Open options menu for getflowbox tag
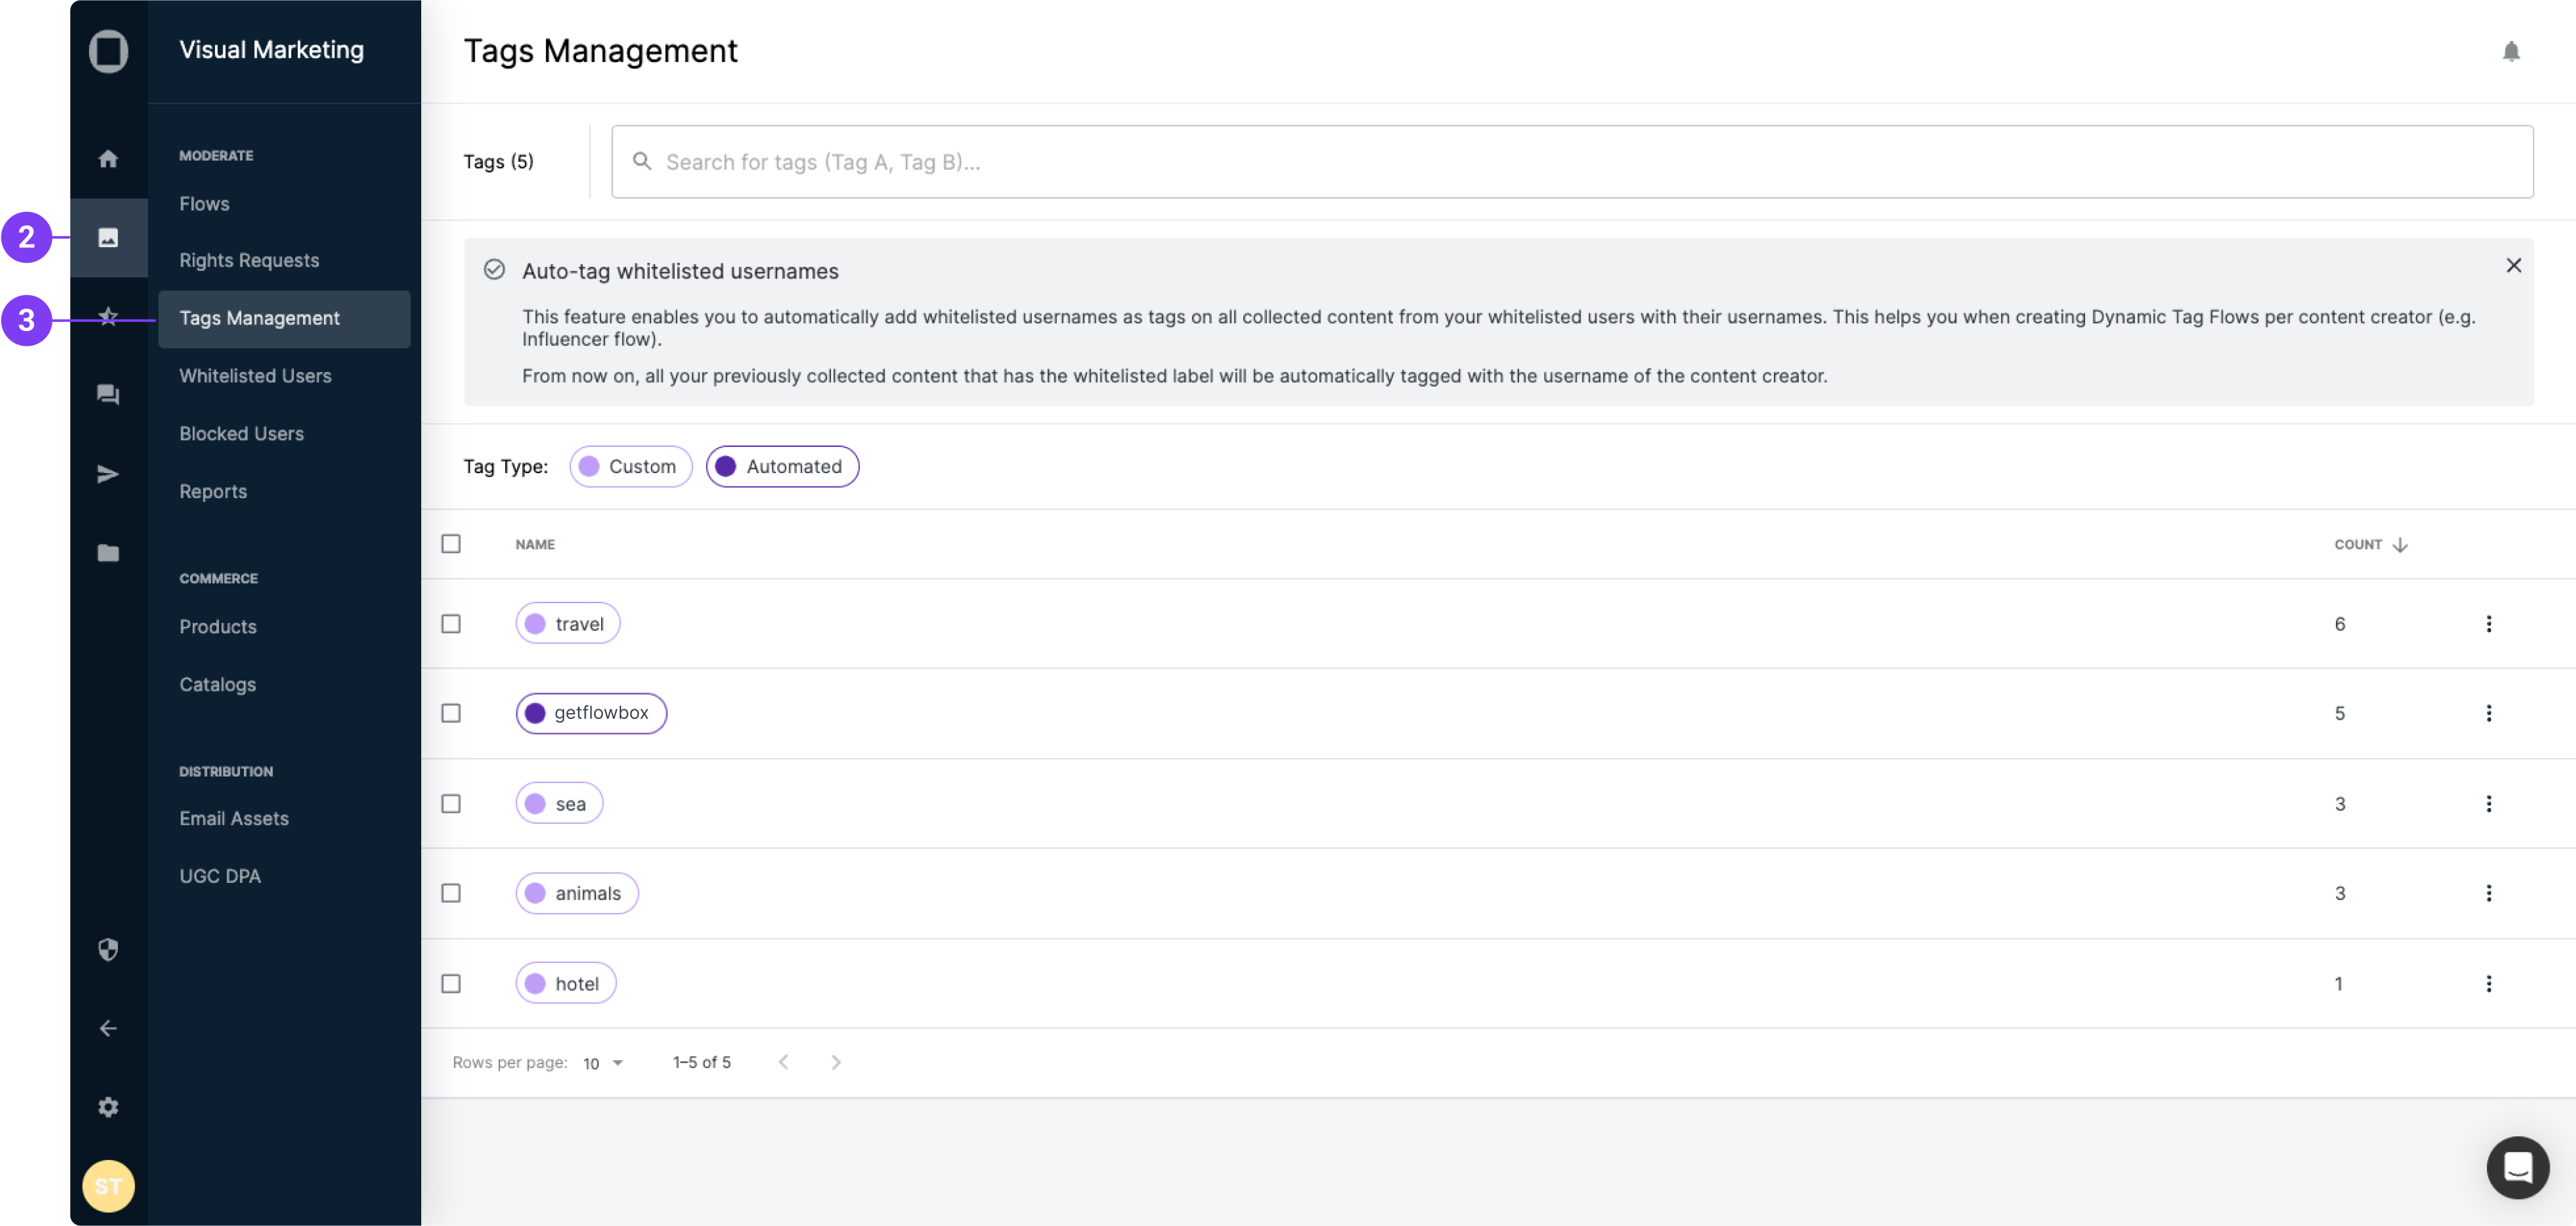This screenshot has width=2576, height=1226. click(x=2488, y=713)
